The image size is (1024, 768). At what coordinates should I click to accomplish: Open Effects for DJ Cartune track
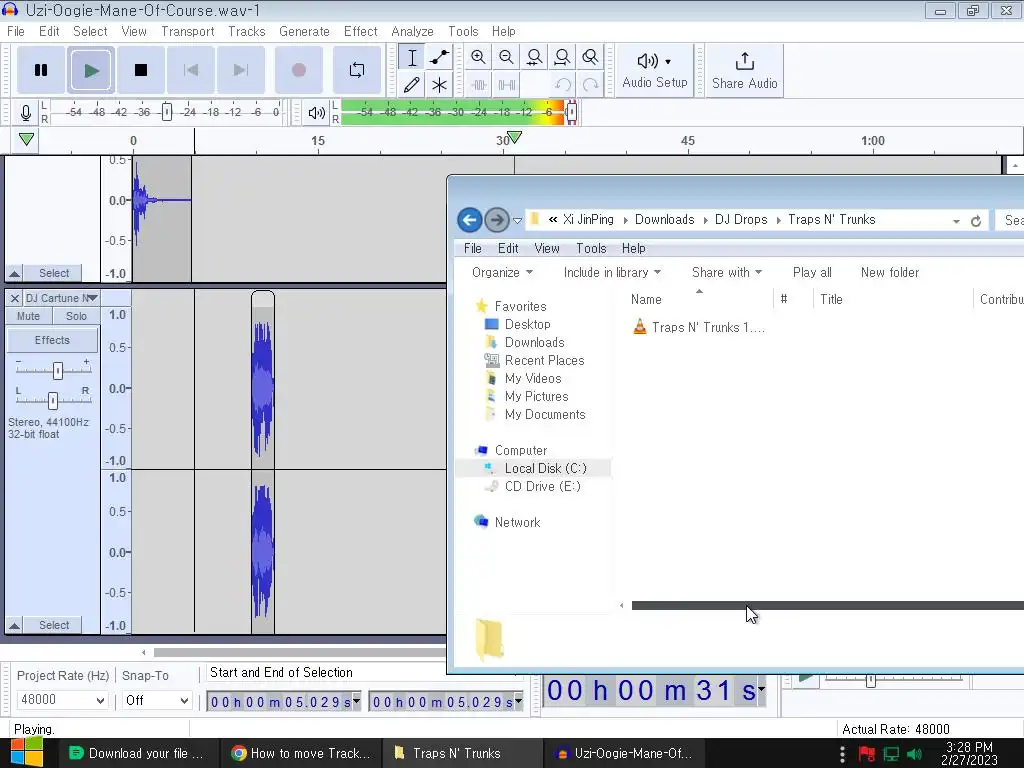click(x=52, y=340)
